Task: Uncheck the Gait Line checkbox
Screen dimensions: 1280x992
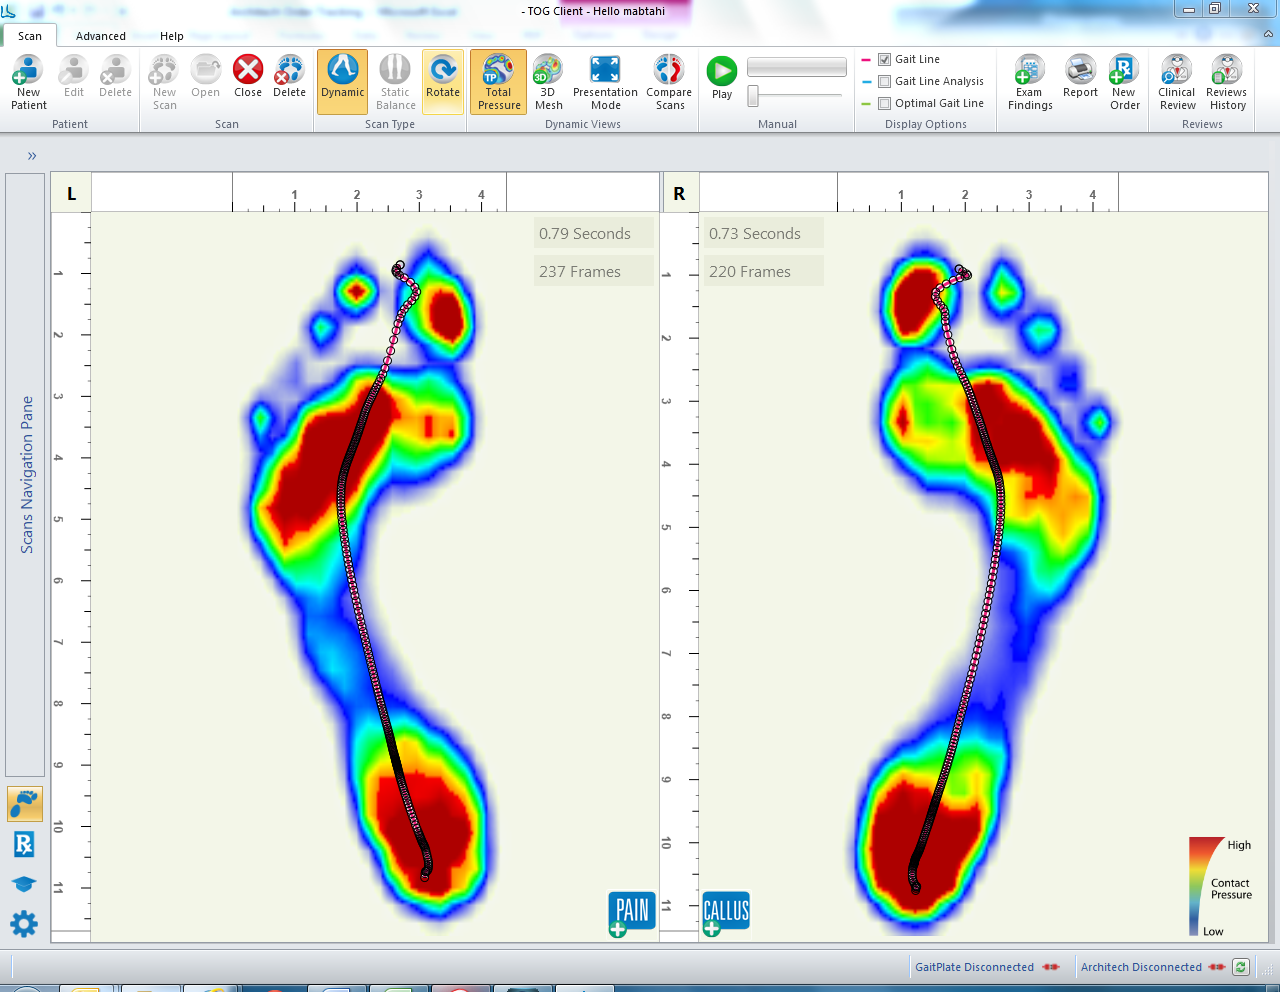Action: 884,60
